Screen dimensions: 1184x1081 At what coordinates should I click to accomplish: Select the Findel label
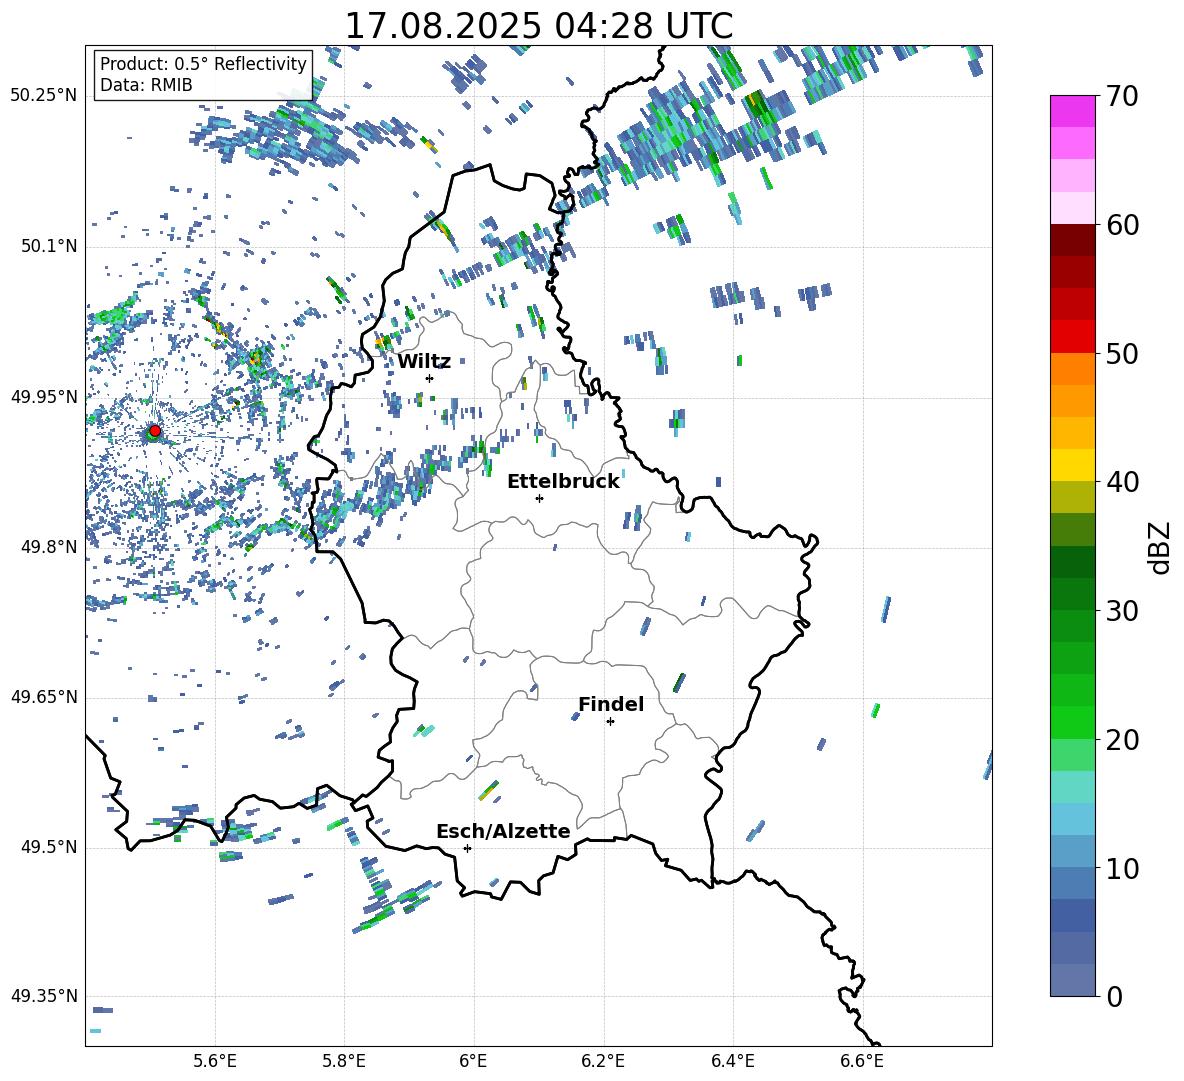click(611, 704)
